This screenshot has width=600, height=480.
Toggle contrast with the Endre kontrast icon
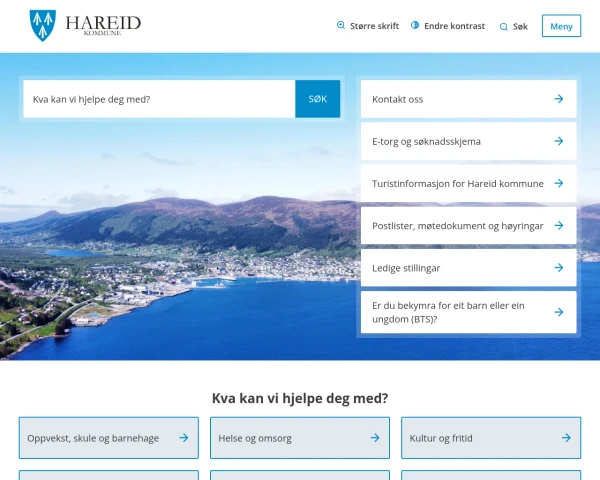415,25
